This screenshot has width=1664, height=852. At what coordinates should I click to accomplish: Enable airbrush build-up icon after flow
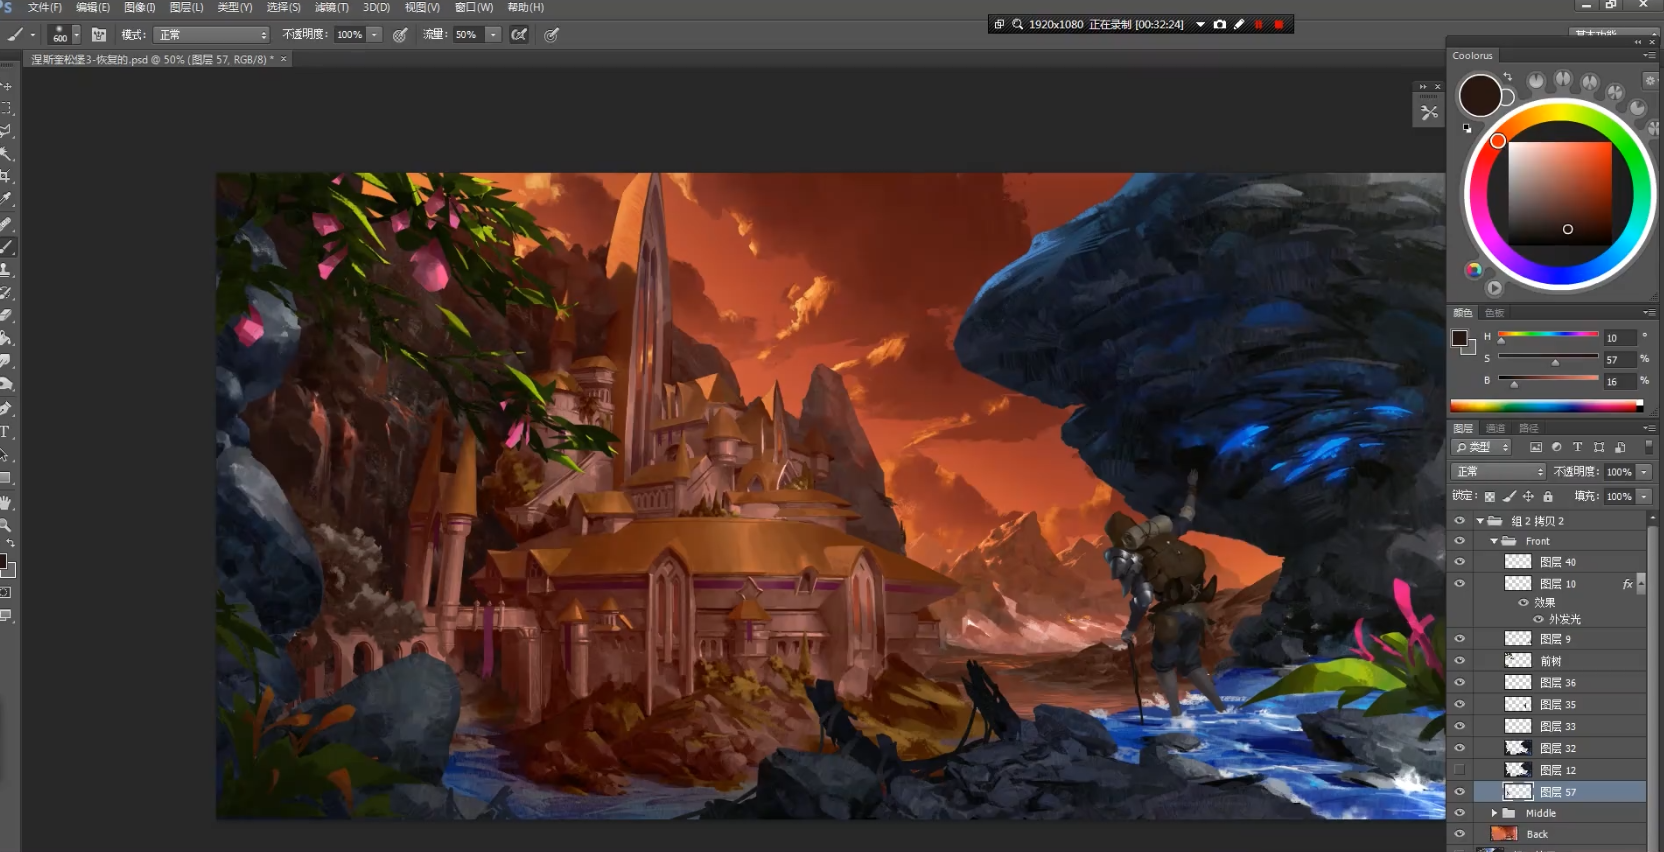coord(519,34)
